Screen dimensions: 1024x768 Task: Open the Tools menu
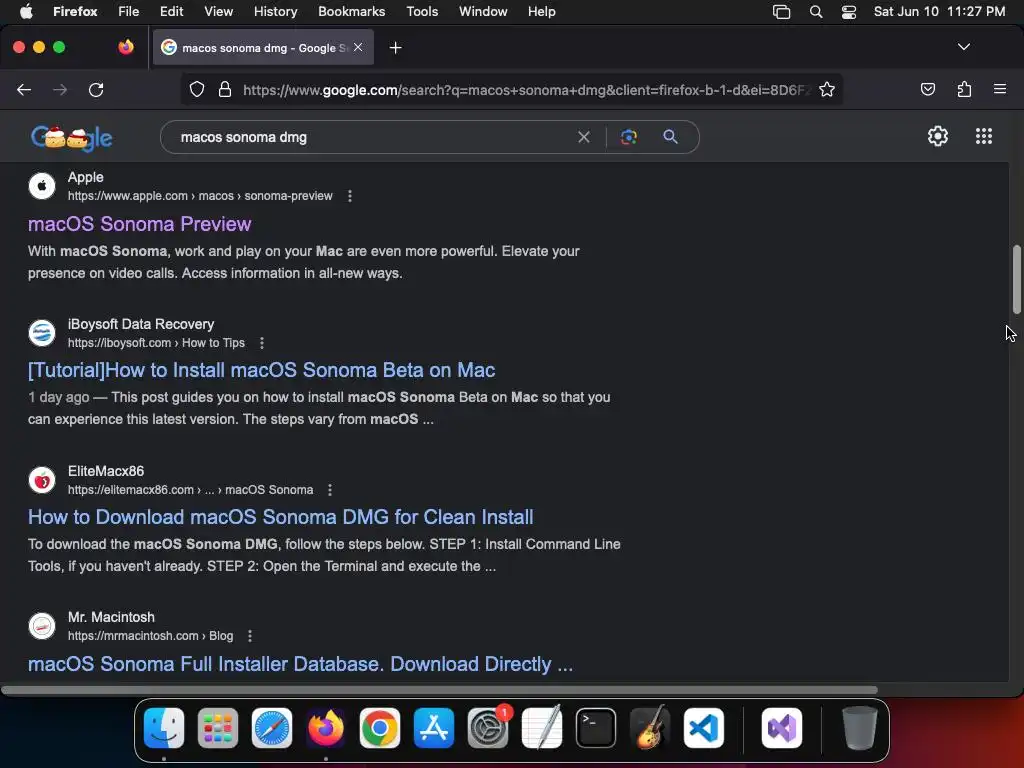click(422, 11)
